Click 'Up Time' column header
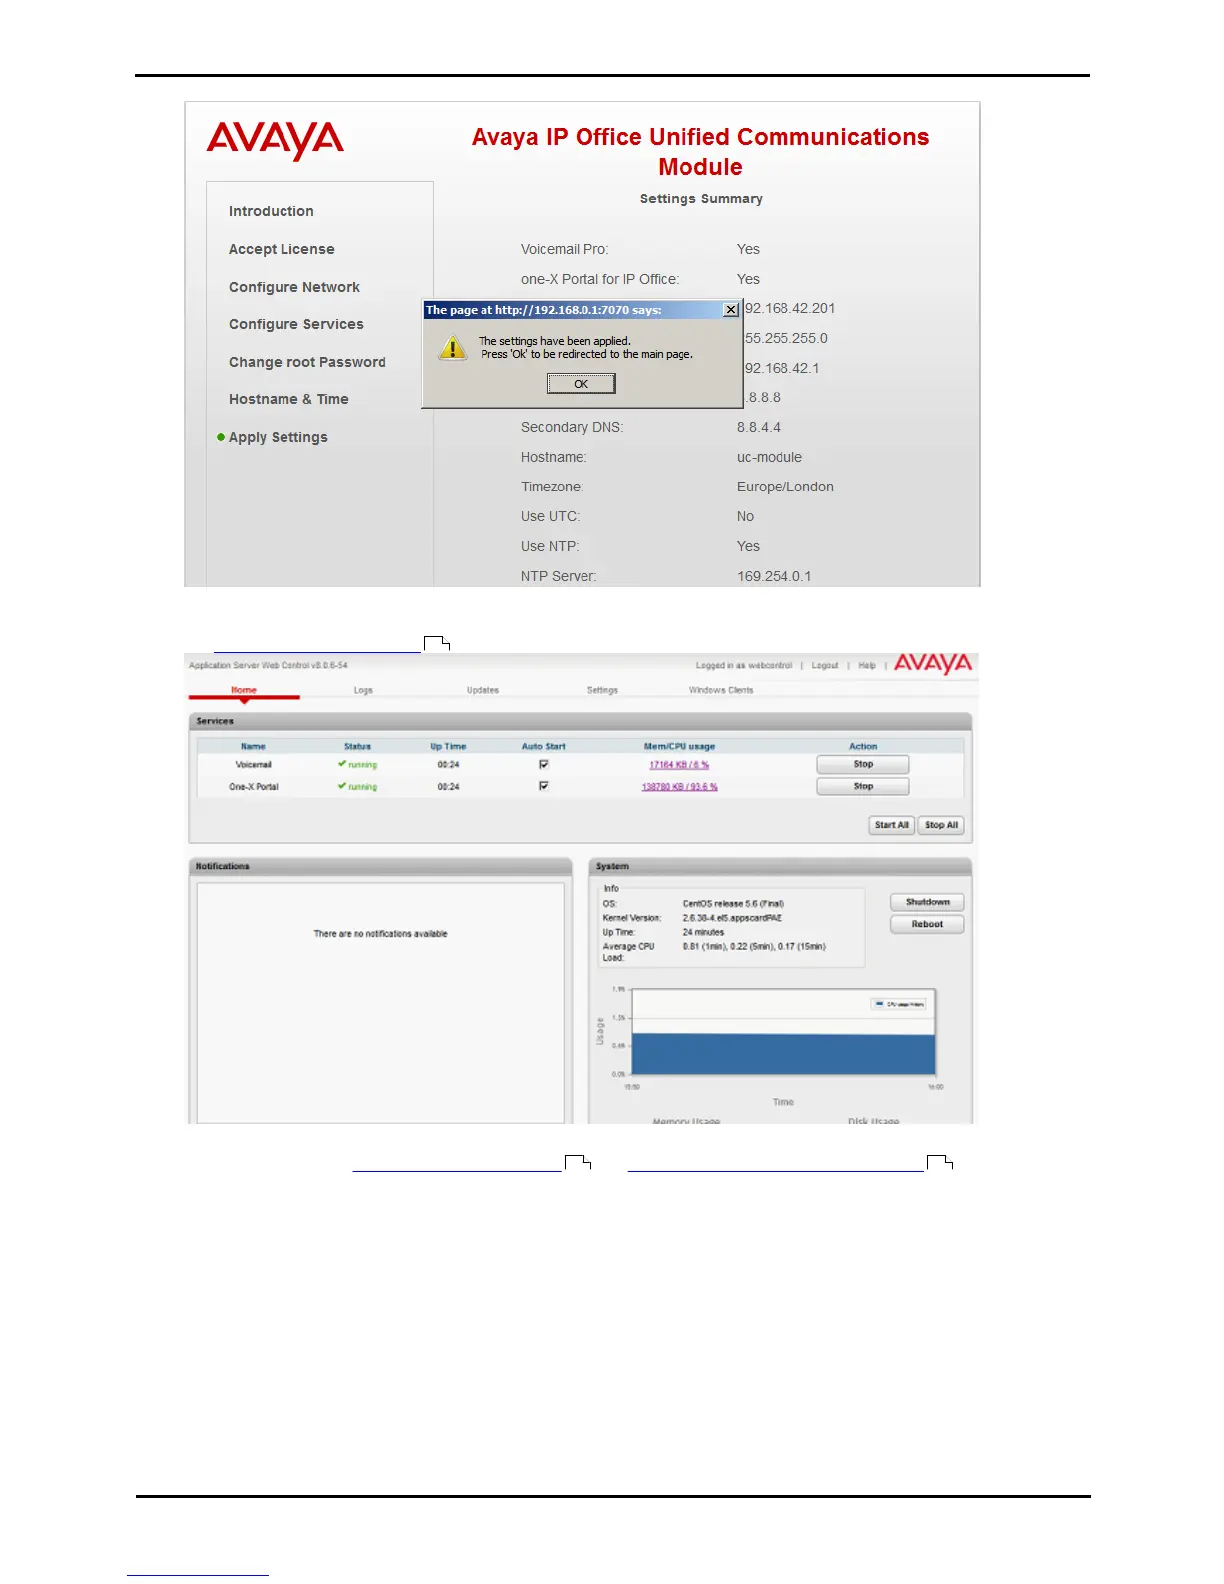Image resolution: width=1224 pixels, height=1584 pixels. click(448, 746)
